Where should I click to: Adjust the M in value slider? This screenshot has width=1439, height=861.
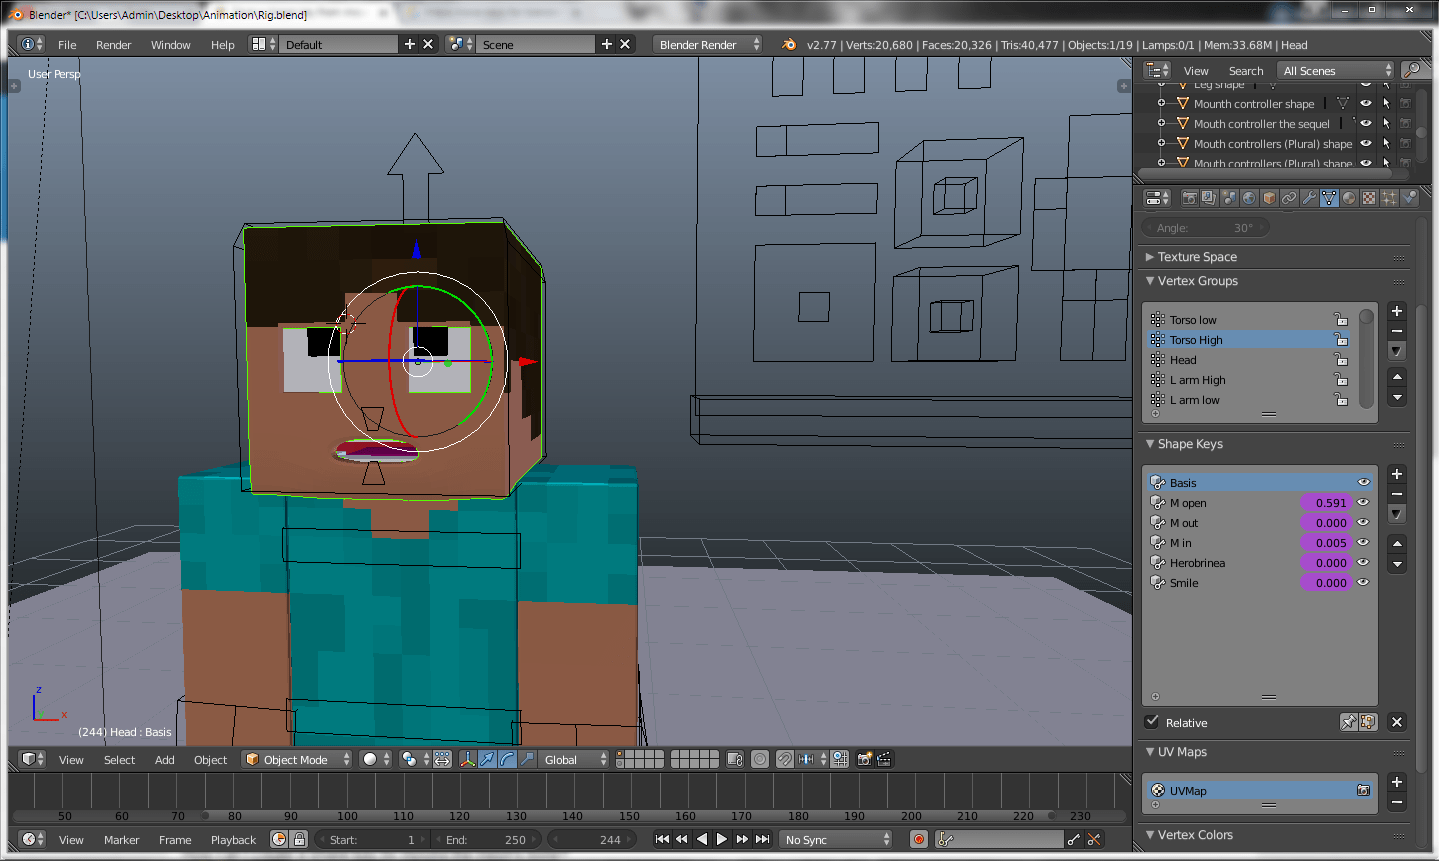tap(1325, 542)
